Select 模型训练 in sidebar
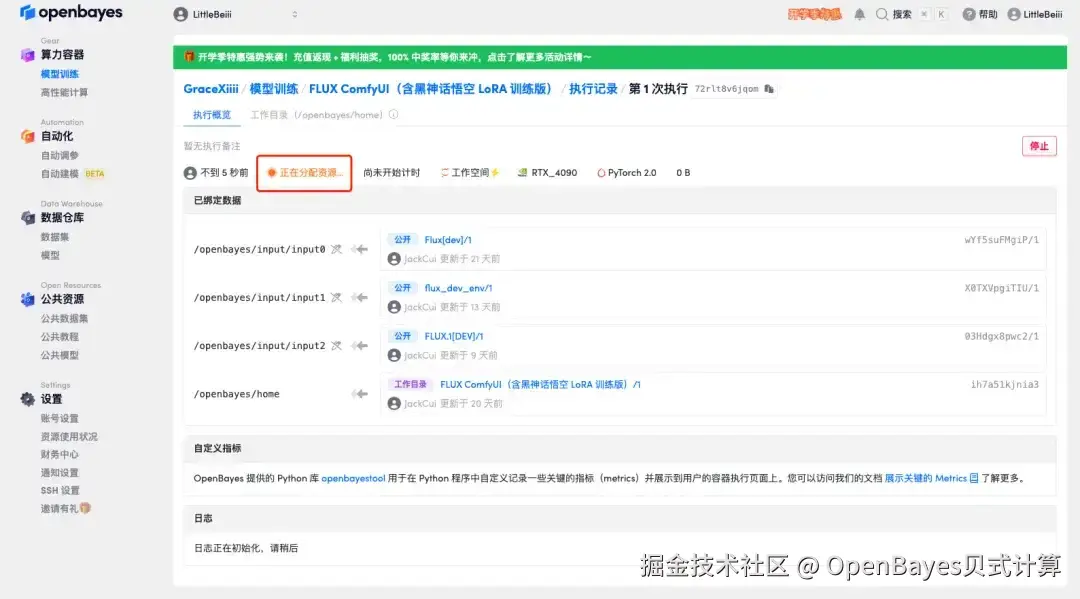The width and height of the screenshot is (1080, 599). coord(59,74)
